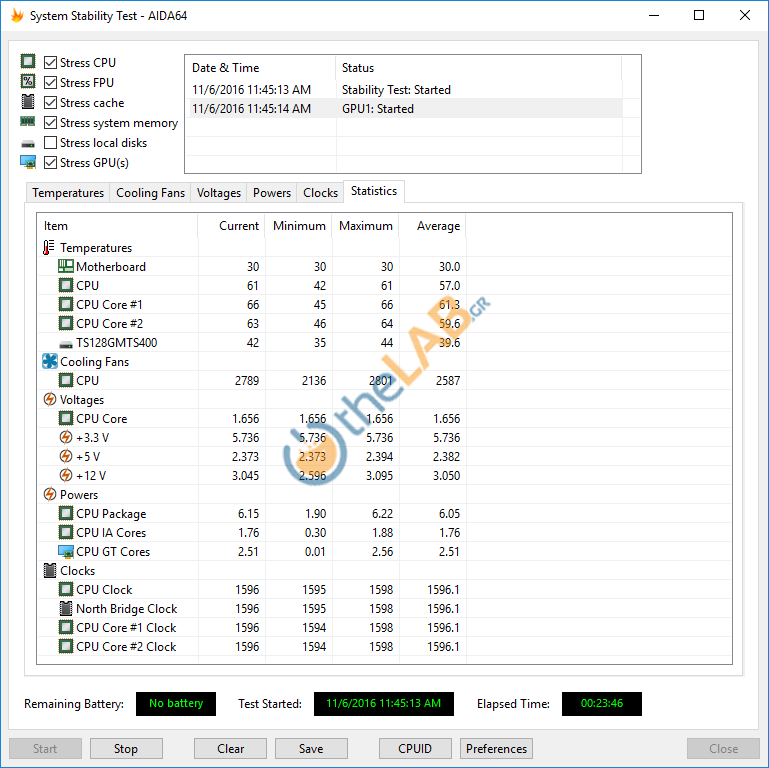Switch to the Temperatures tab
Image resolution: width=769 pixels, height=768 pixels.
(x=68, y=193)
